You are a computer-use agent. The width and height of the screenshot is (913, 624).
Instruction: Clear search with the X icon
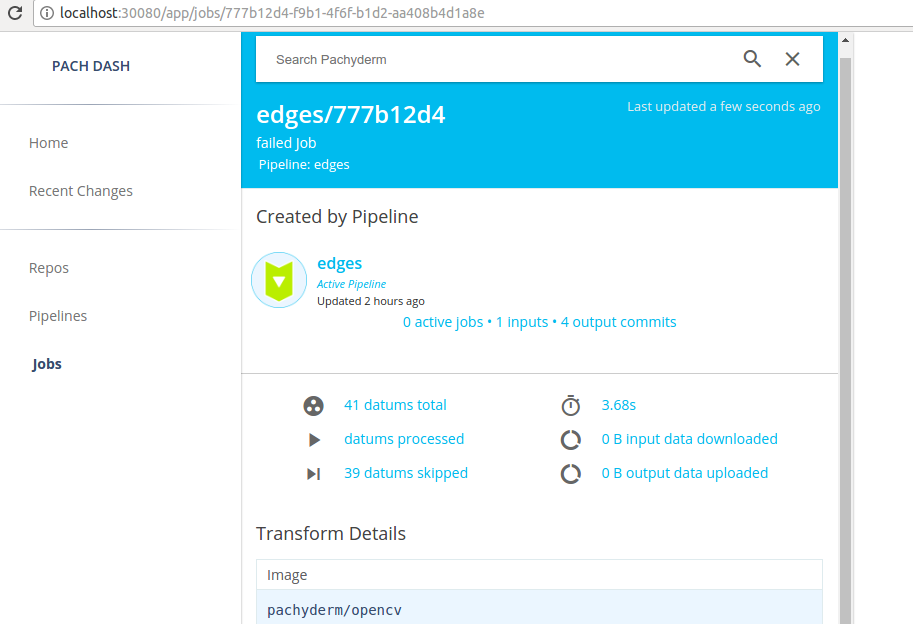point(792,59)
